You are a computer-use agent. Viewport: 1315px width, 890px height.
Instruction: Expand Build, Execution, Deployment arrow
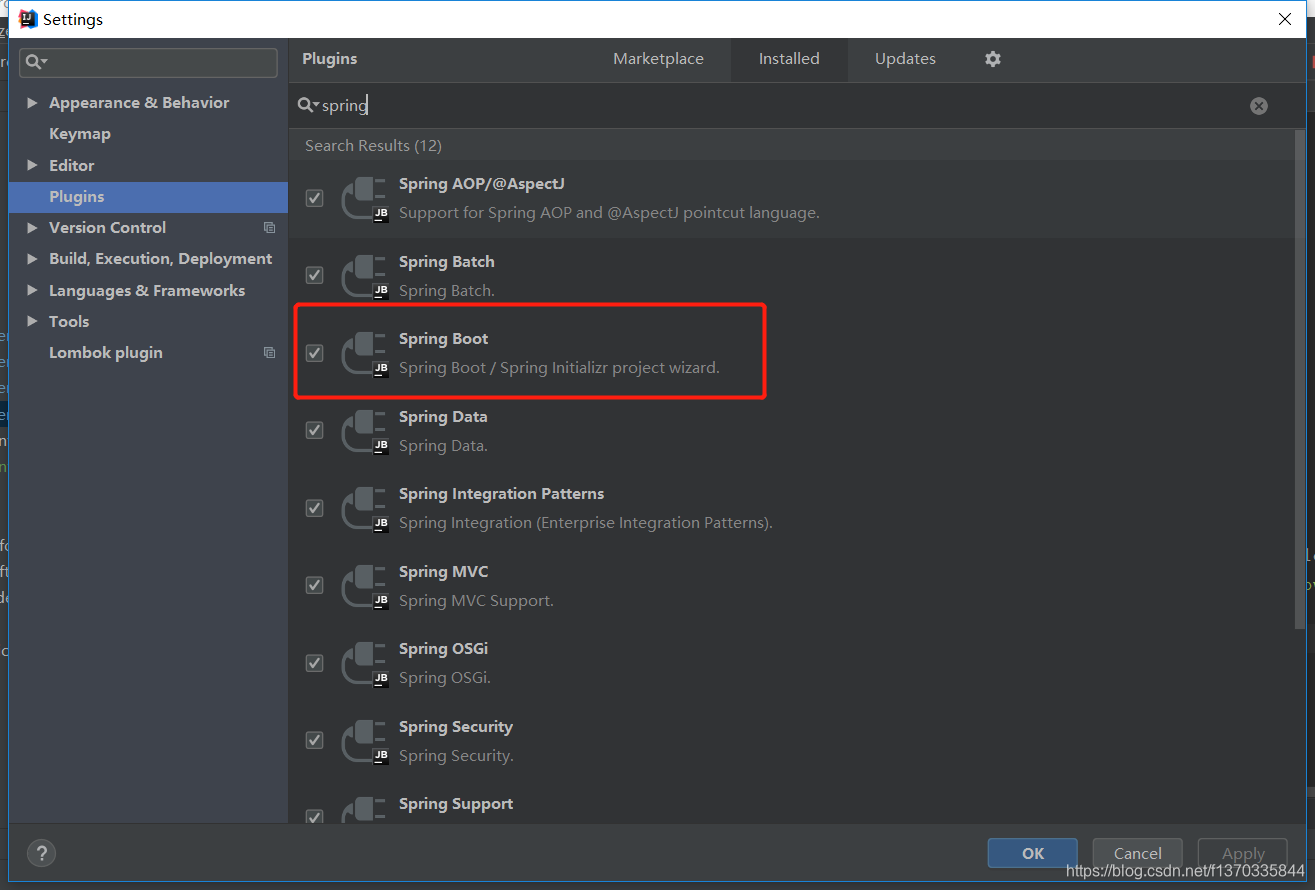32,259
